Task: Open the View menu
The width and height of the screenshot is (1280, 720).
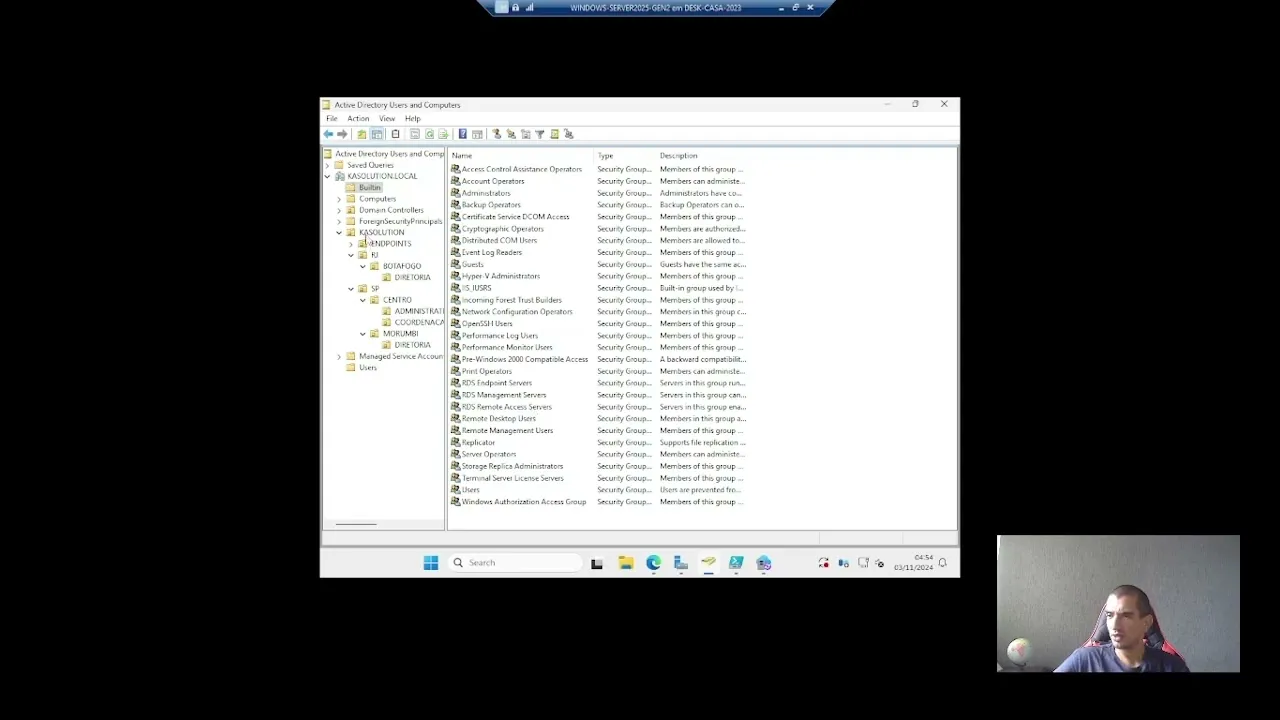Action: tap(387, 118)
